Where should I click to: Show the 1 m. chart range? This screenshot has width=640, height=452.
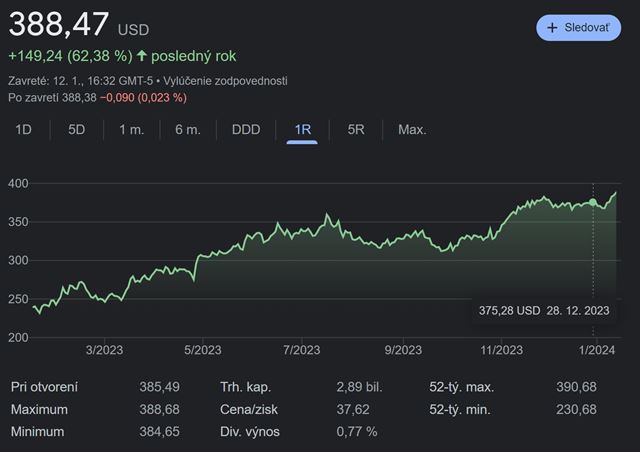point(132,129)
